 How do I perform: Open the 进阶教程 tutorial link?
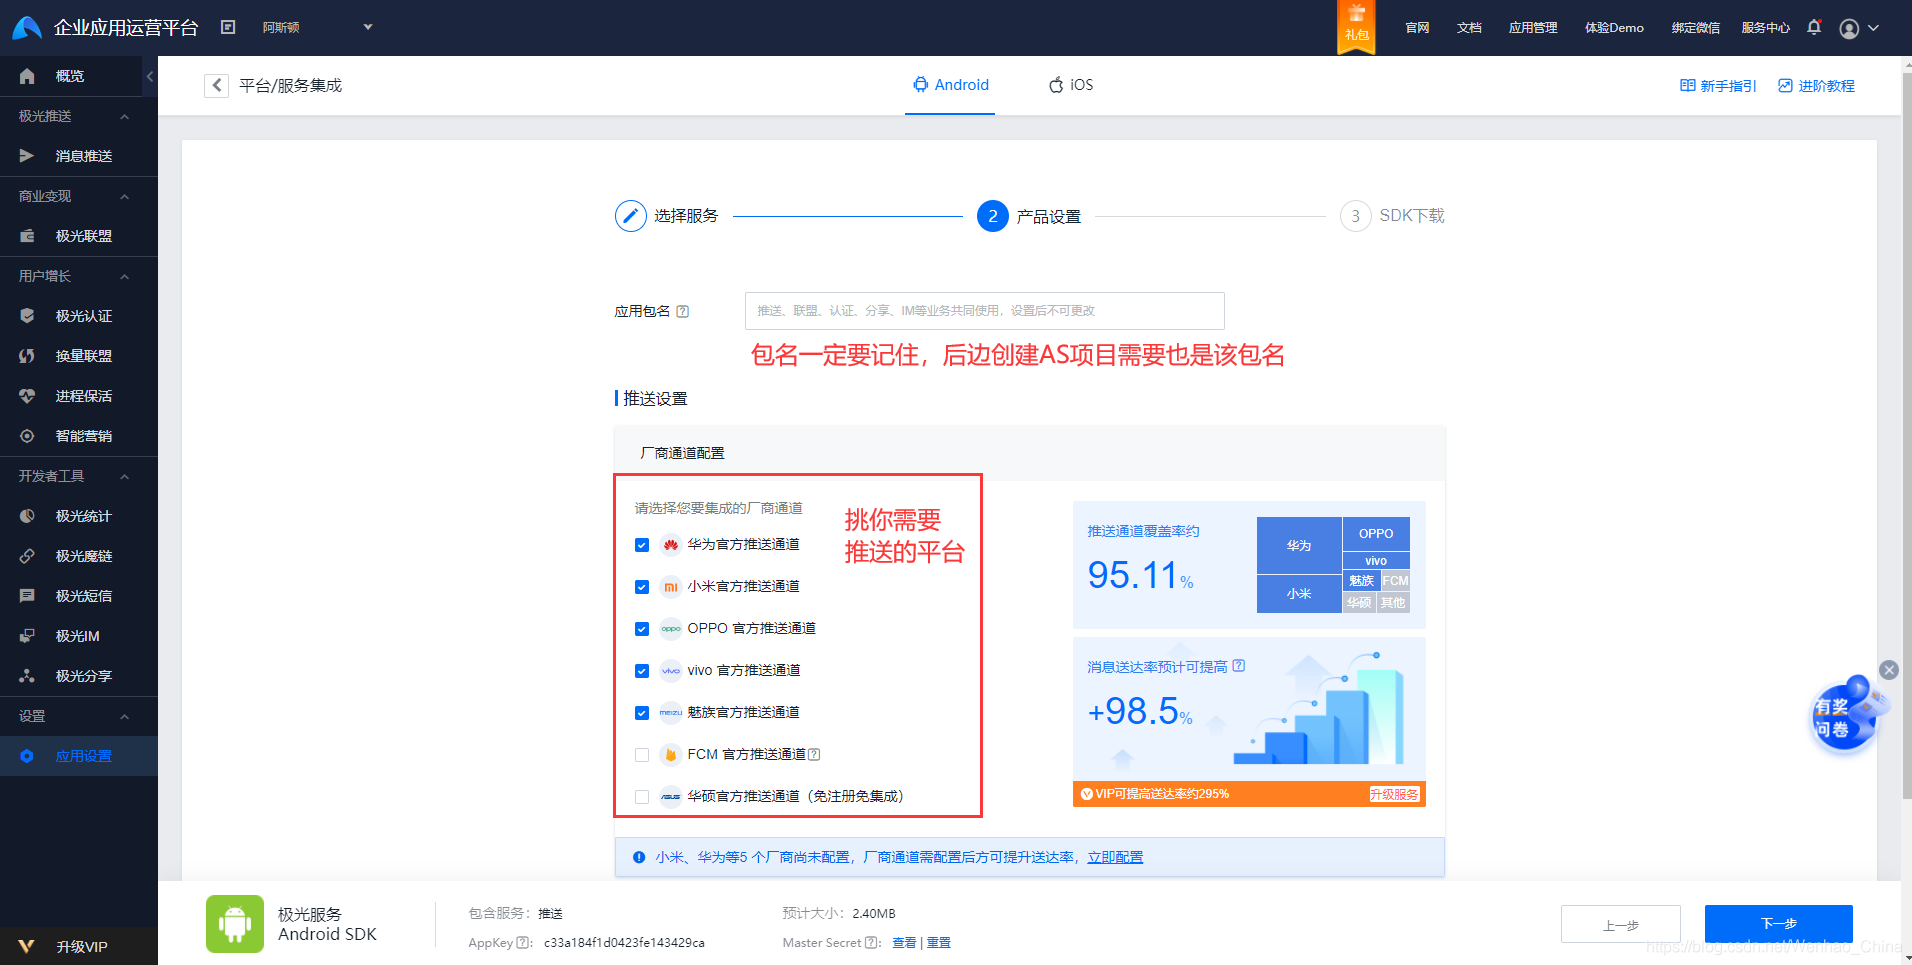click(x=1816, y=86)
